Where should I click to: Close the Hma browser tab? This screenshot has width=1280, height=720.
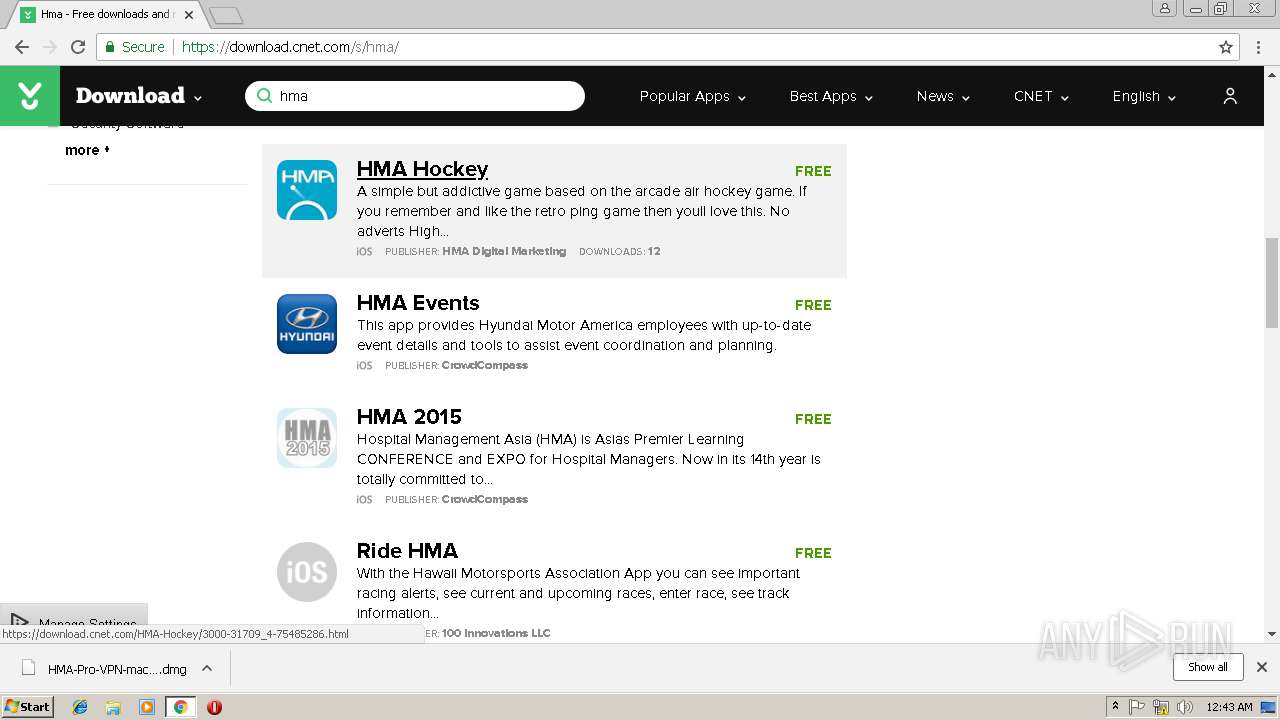click(189, 15)
